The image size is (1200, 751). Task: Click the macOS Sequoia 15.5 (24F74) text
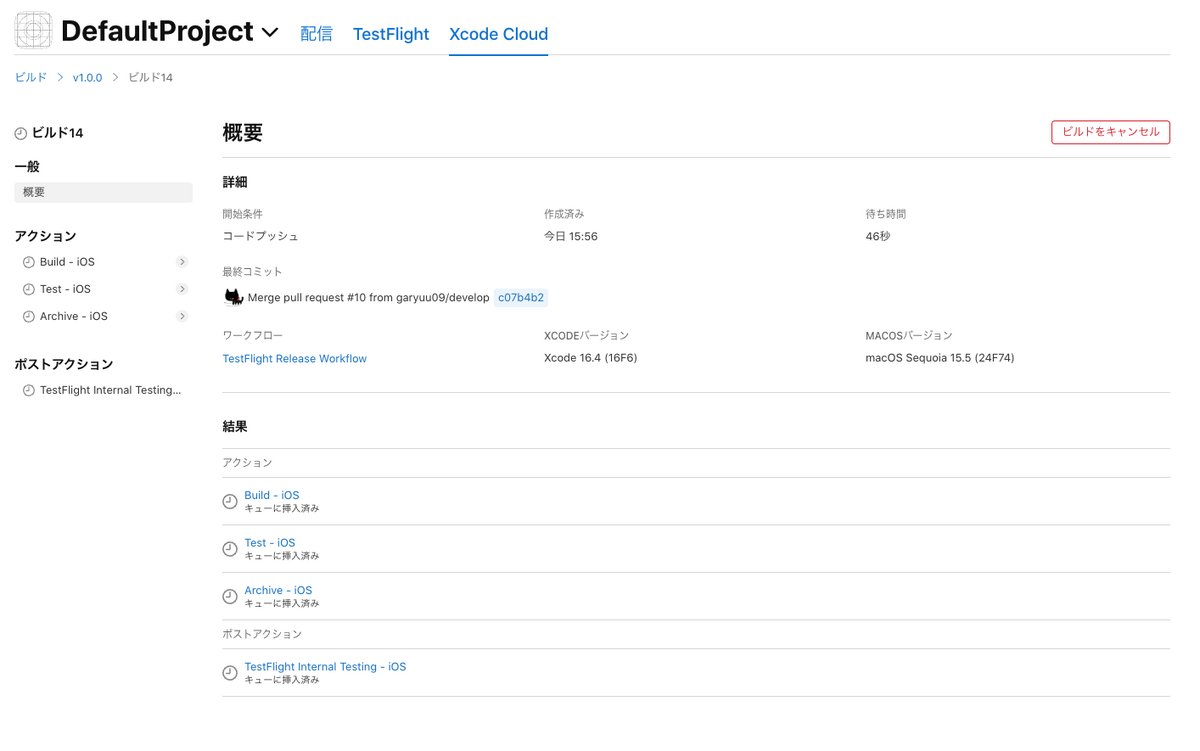click(939, 358)
